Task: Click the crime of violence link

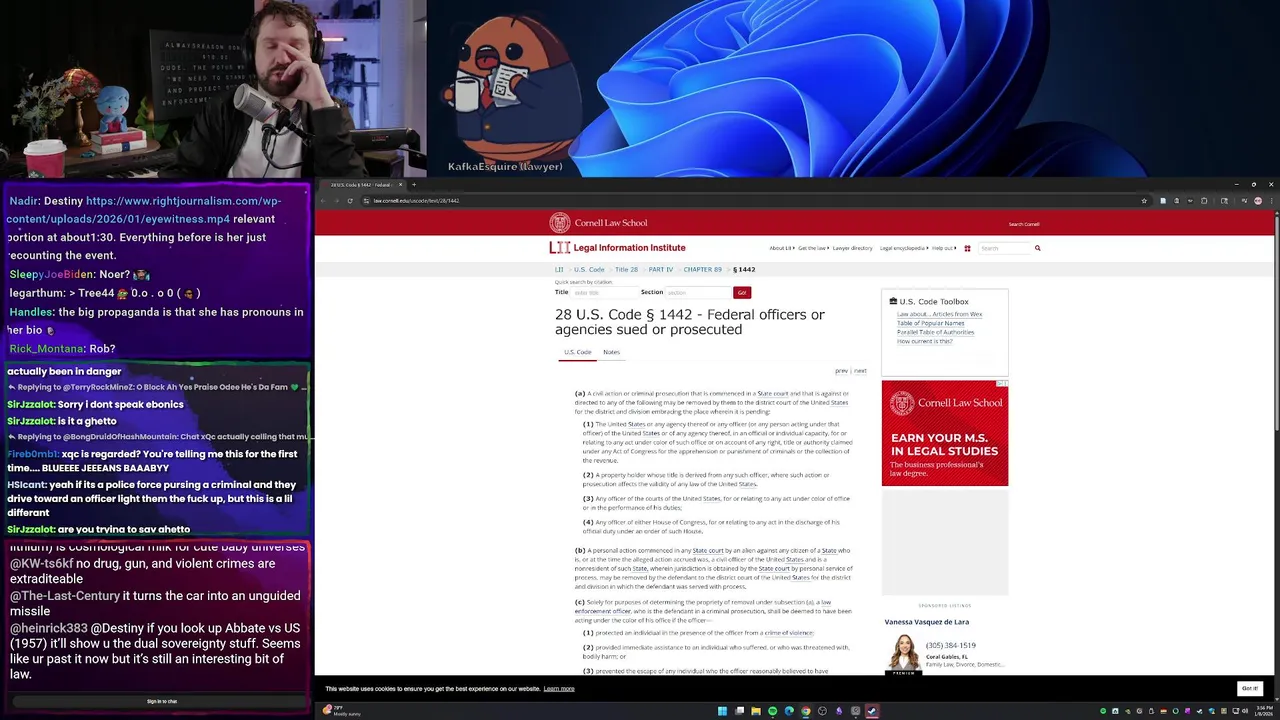Action: point(788,633)
